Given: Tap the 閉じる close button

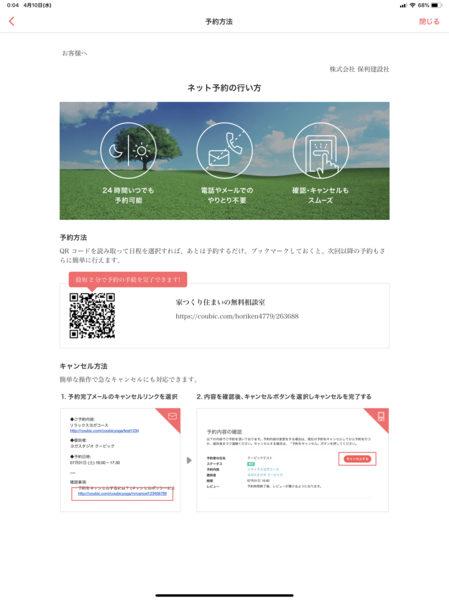Looking at the screenshot, I should (x=429, y=21).
